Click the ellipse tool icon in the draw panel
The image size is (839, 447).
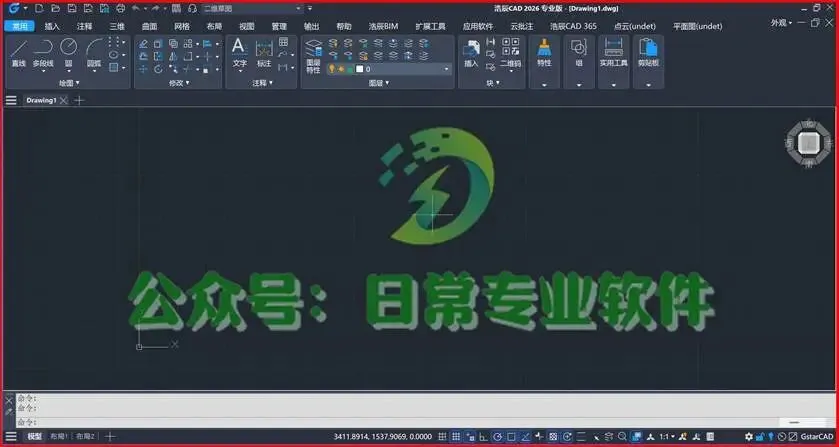(x=113, y=55)
